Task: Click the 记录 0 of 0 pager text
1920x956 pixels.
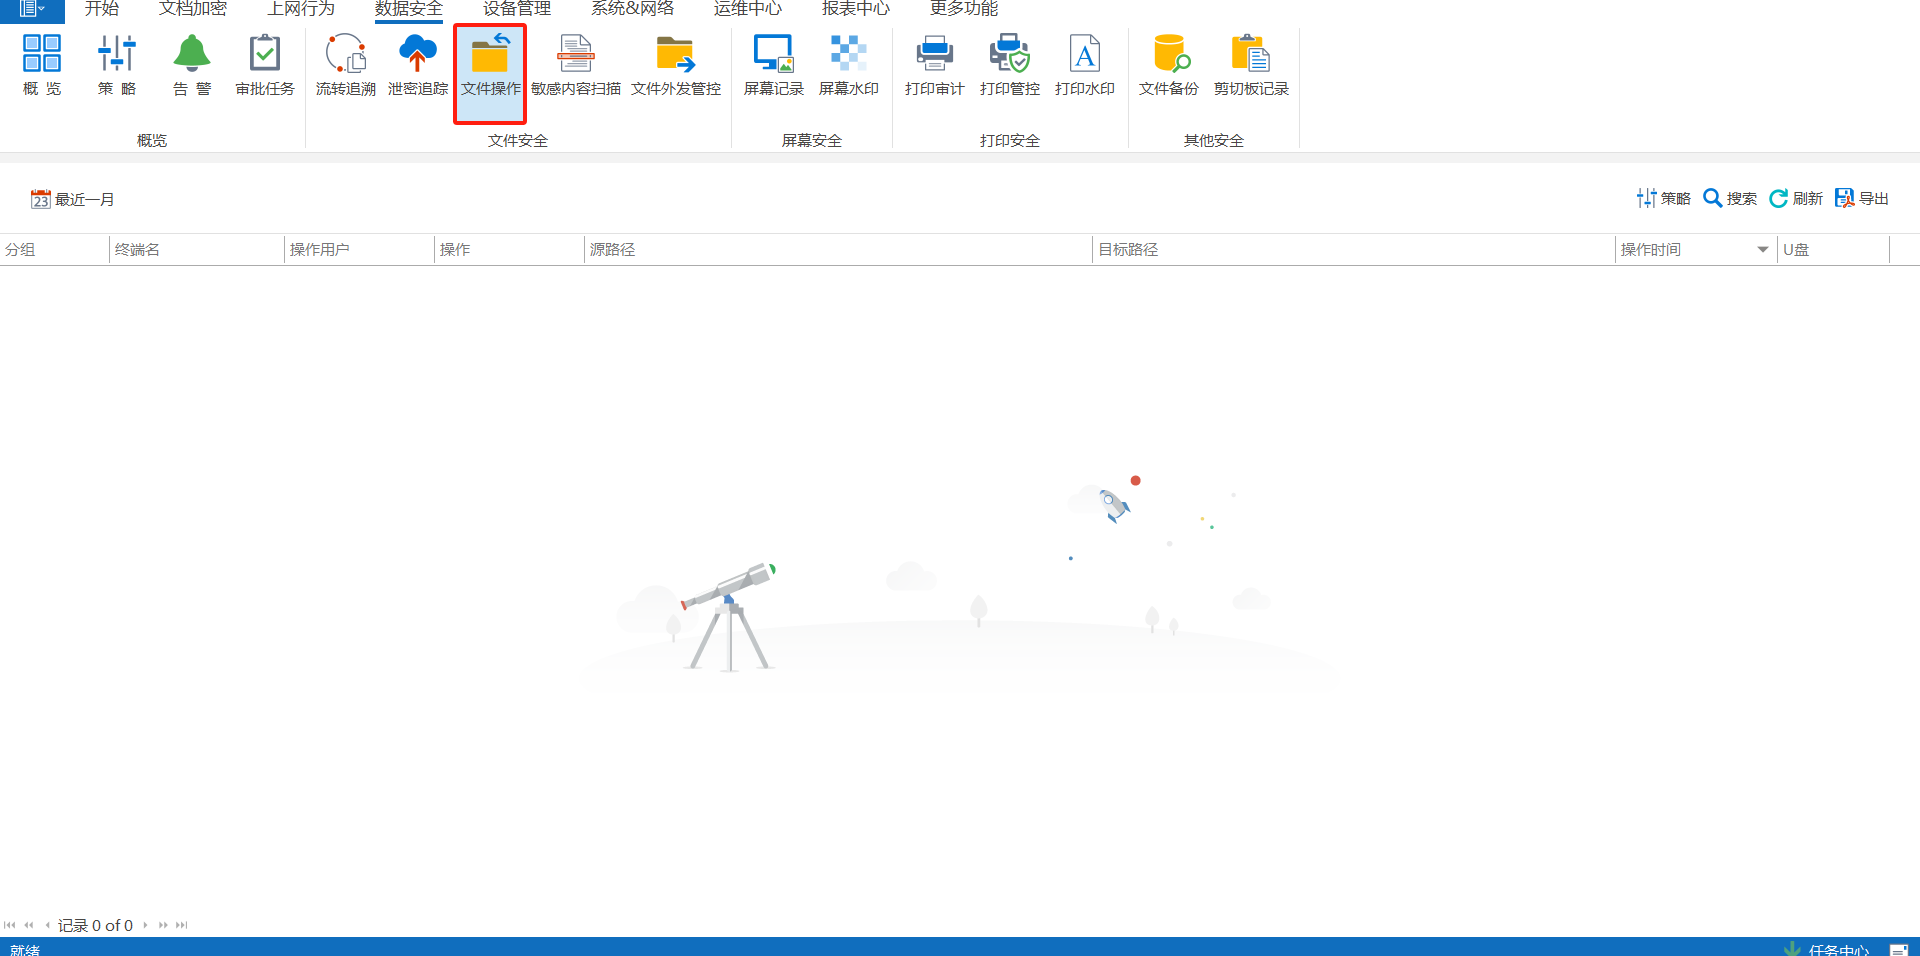Action: [x=95, y=925]
